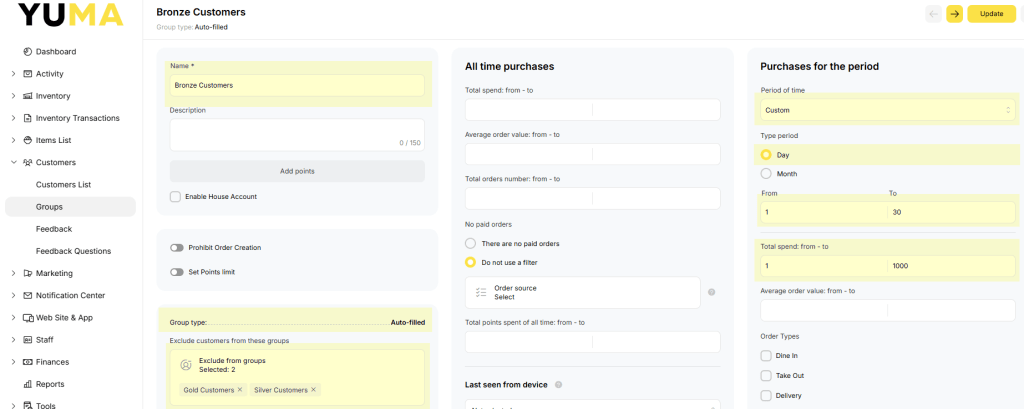Click the Update button
The height and width of the screenshot is (409, 1024).
[991, 14]
